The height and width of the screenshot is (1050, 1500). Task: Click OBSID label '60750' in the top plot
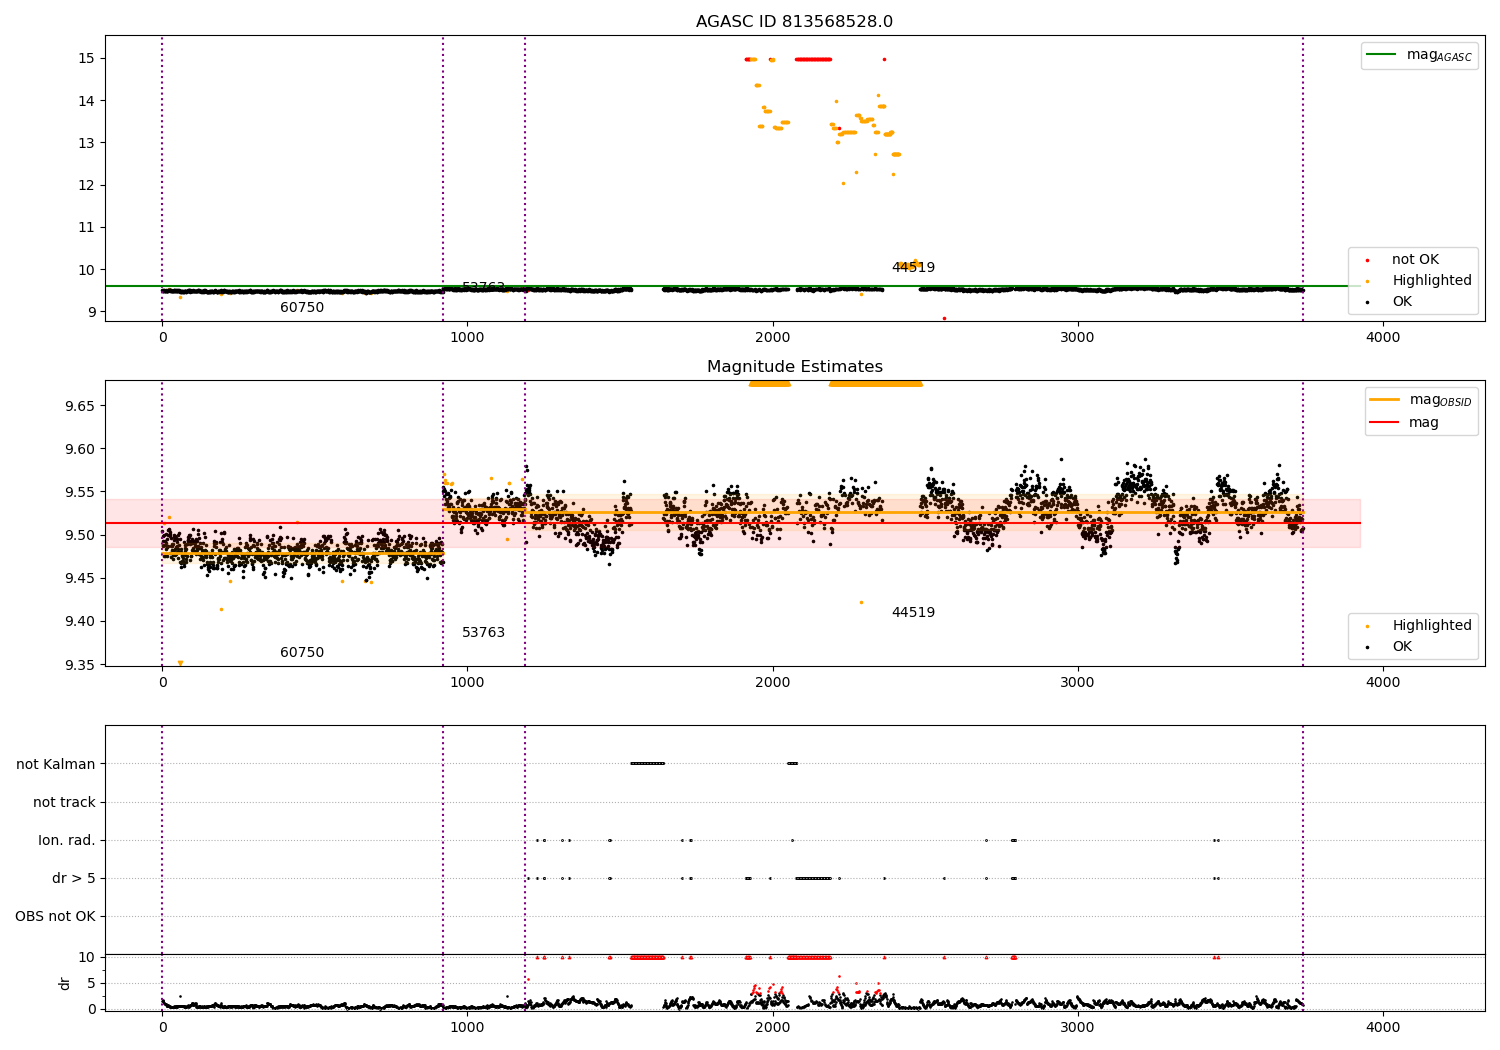302,308
